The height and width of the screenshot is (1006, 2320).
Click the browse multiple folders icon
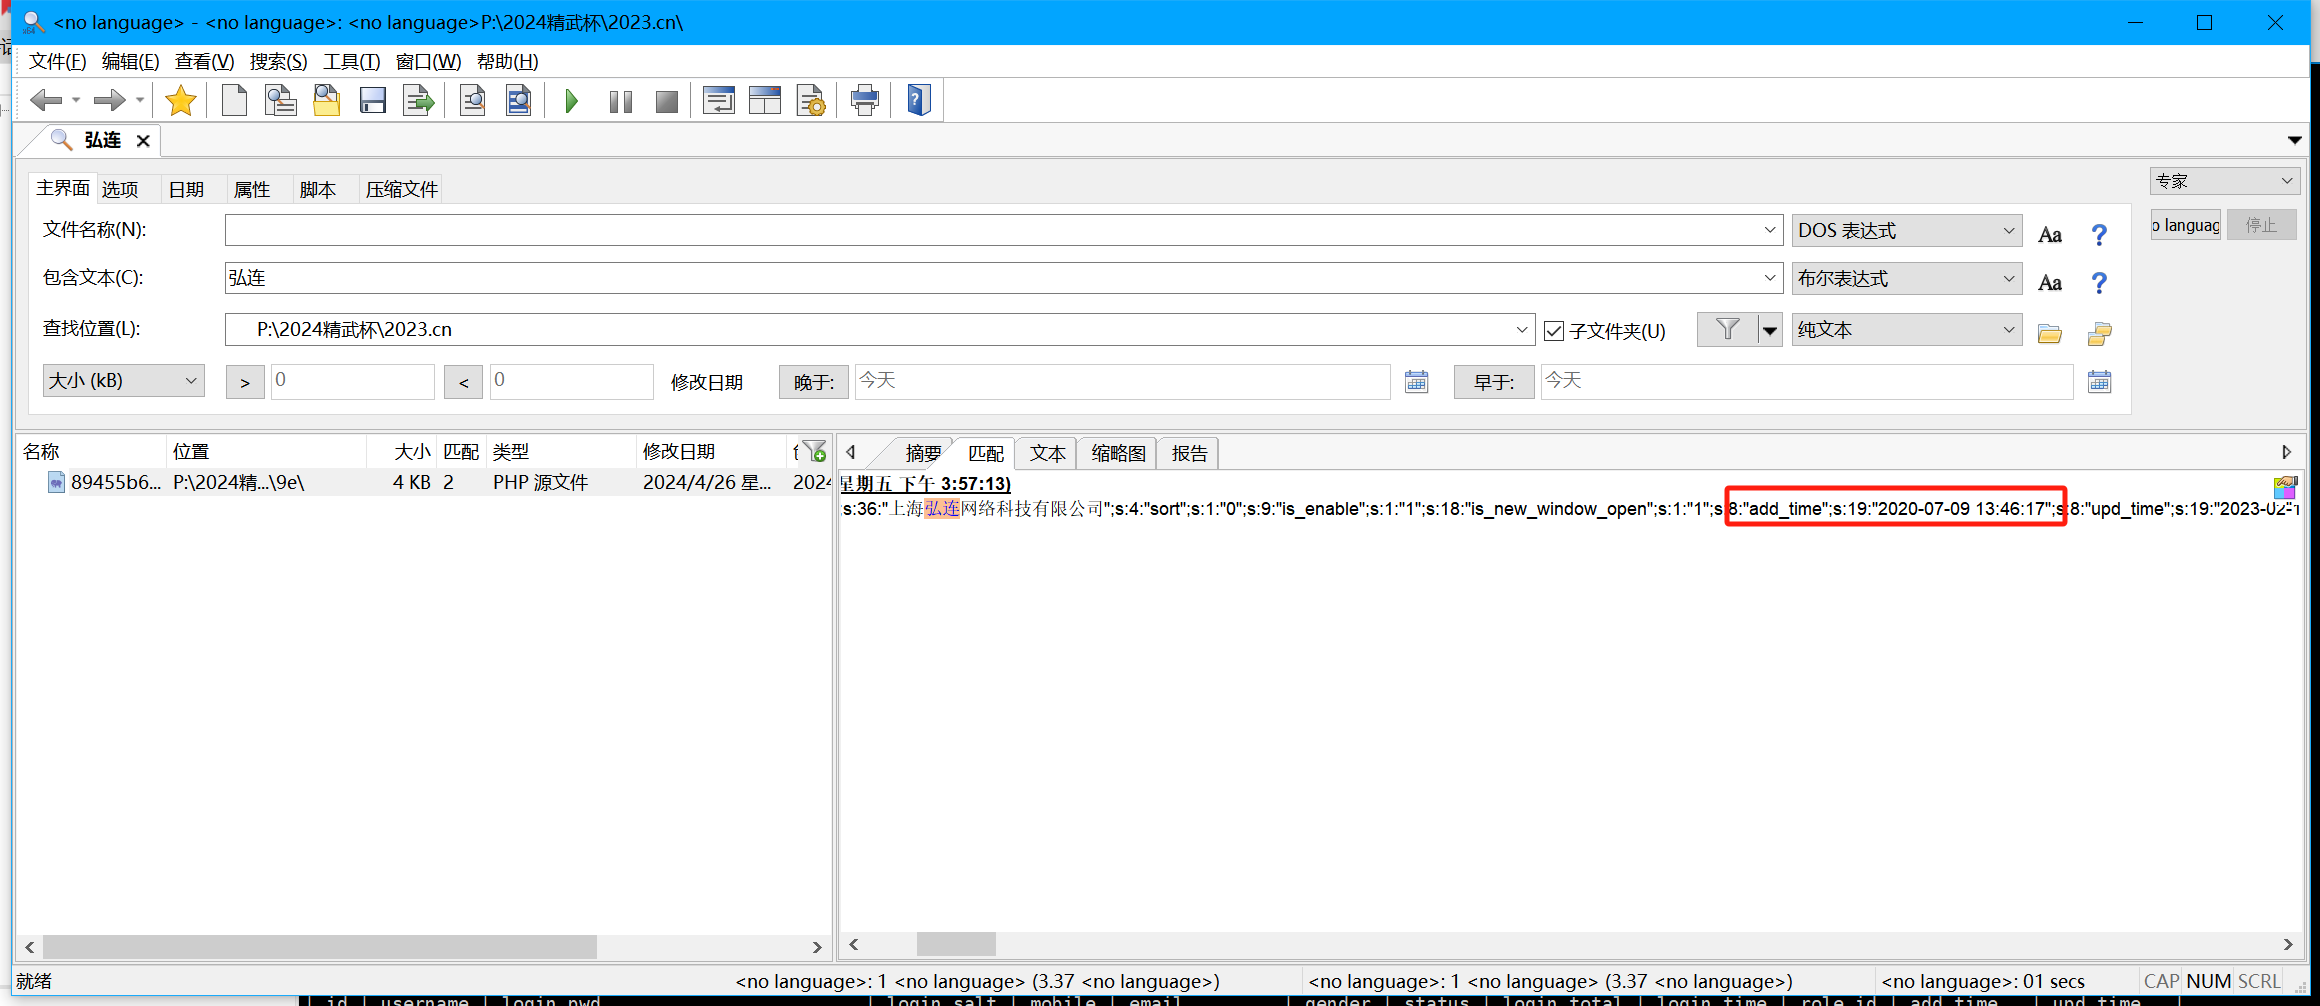point(2100,333)
